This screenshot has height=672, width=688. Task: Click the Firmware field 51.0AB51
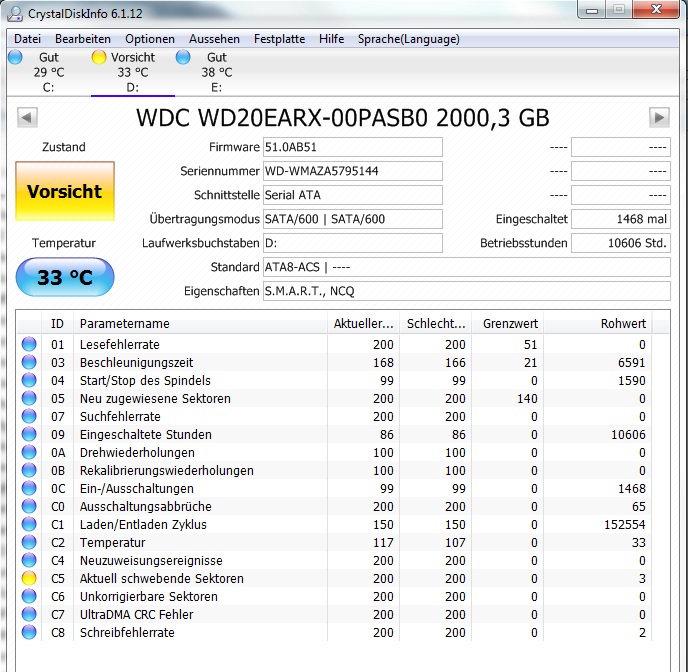[353, 147]
